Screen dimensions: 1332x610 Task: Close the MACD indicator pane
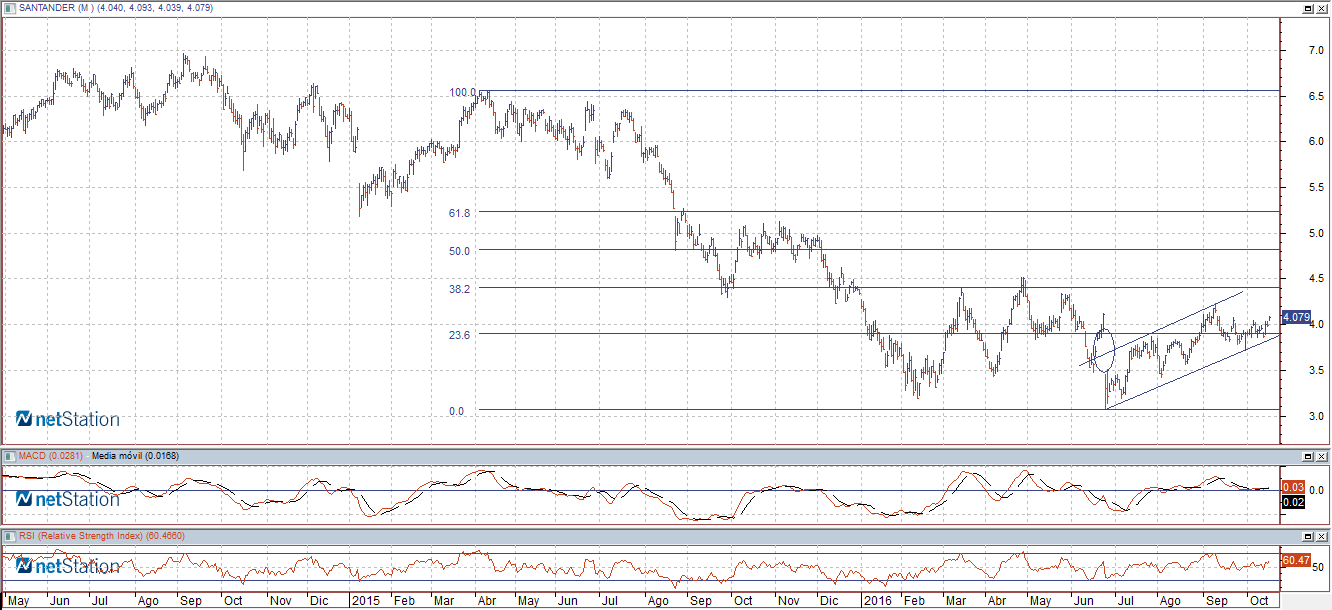(1322, 456)
